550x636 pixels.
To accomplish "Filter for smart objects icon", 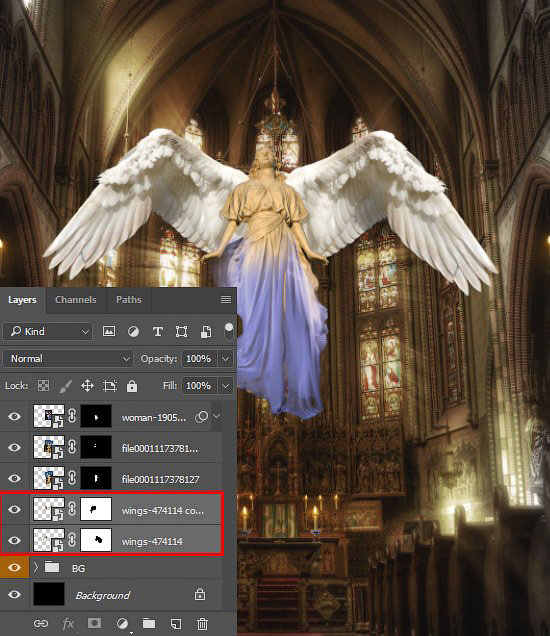I will (x=206, y=332).
